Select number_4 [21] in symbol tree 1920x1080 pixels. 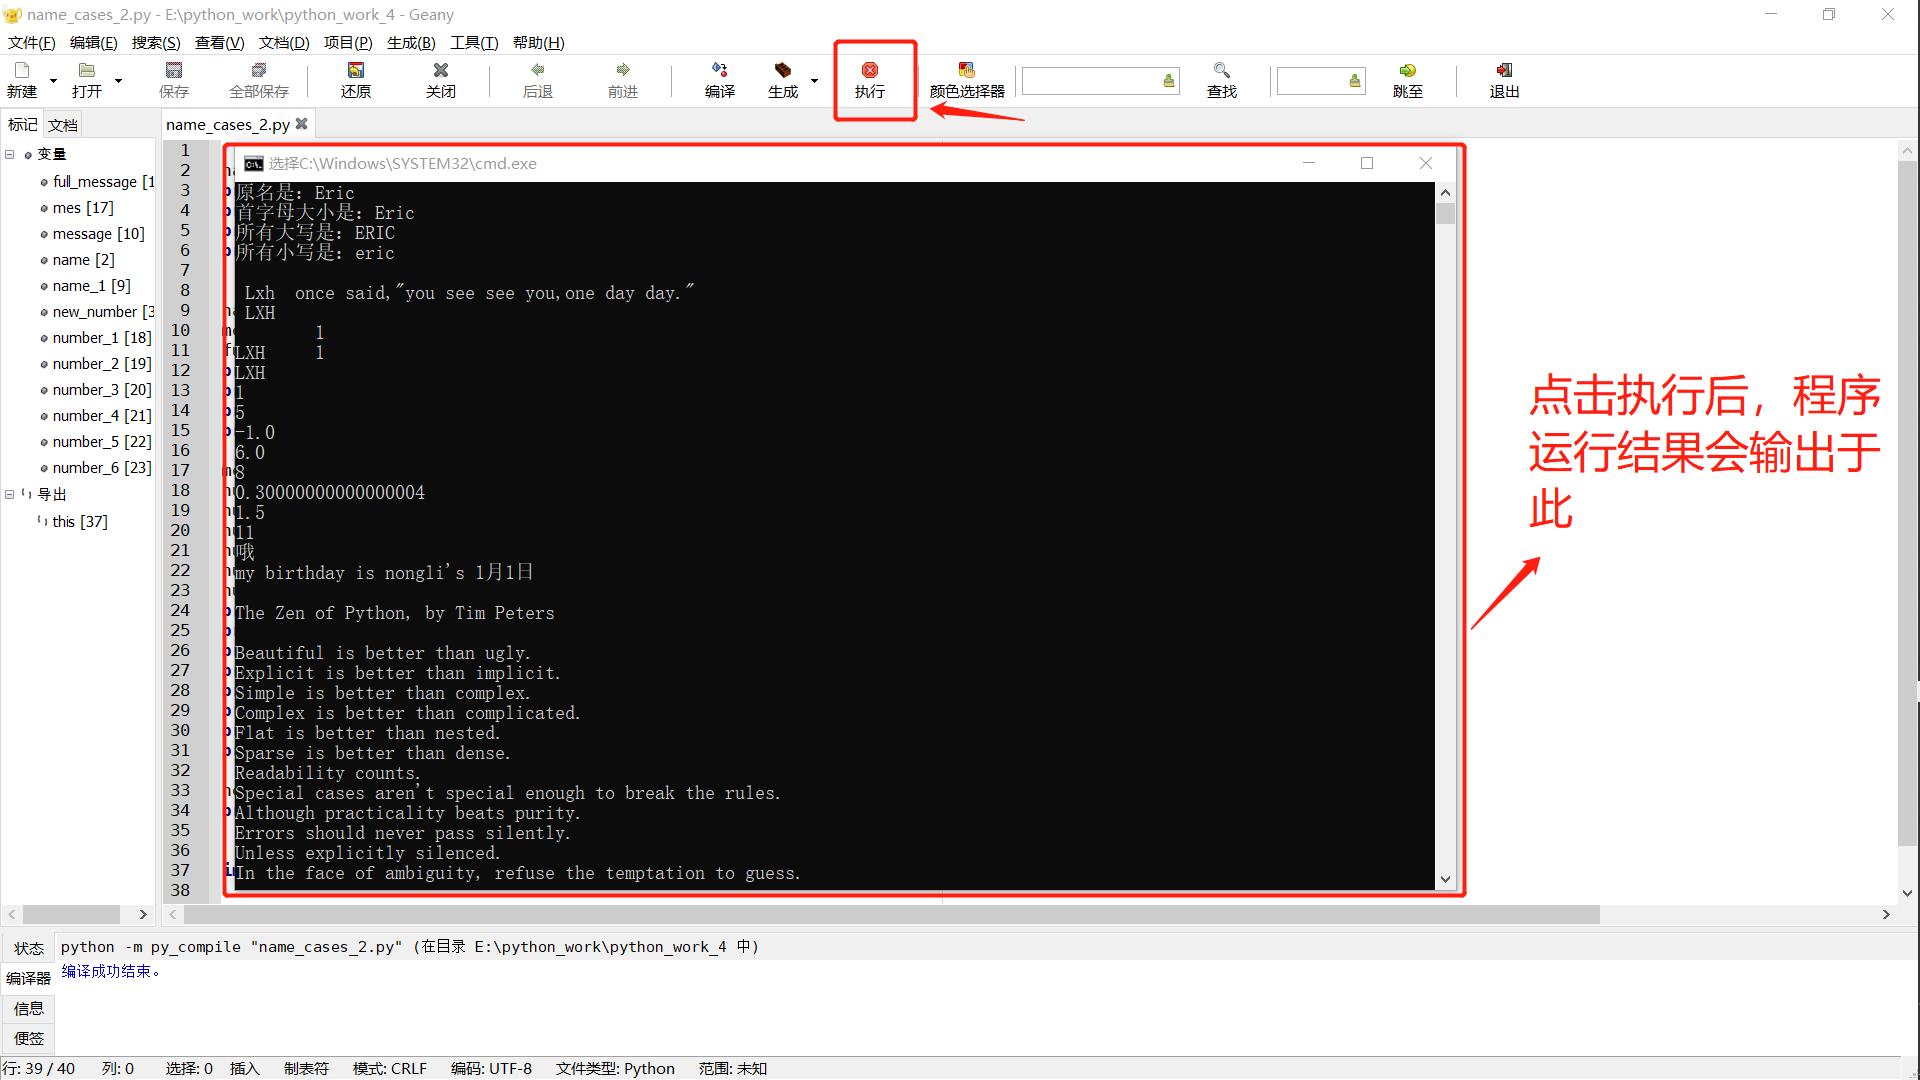[102, 415]
